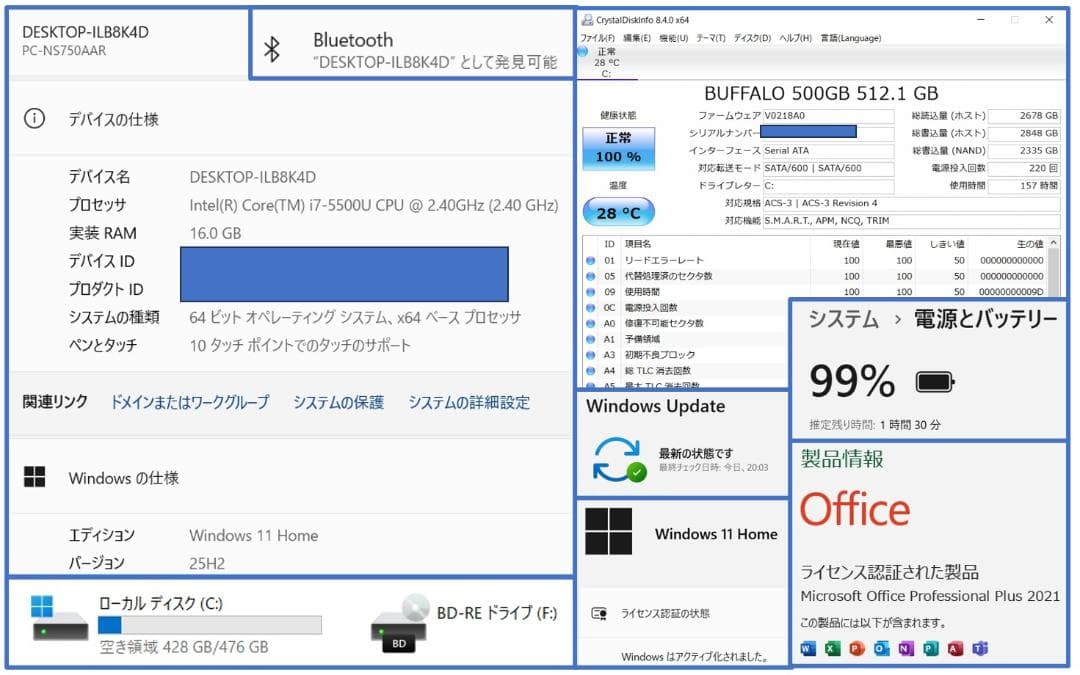The image size is (1080, 675).
Task: Click the status dot for 09 使用時間
Action: point(591,293)
